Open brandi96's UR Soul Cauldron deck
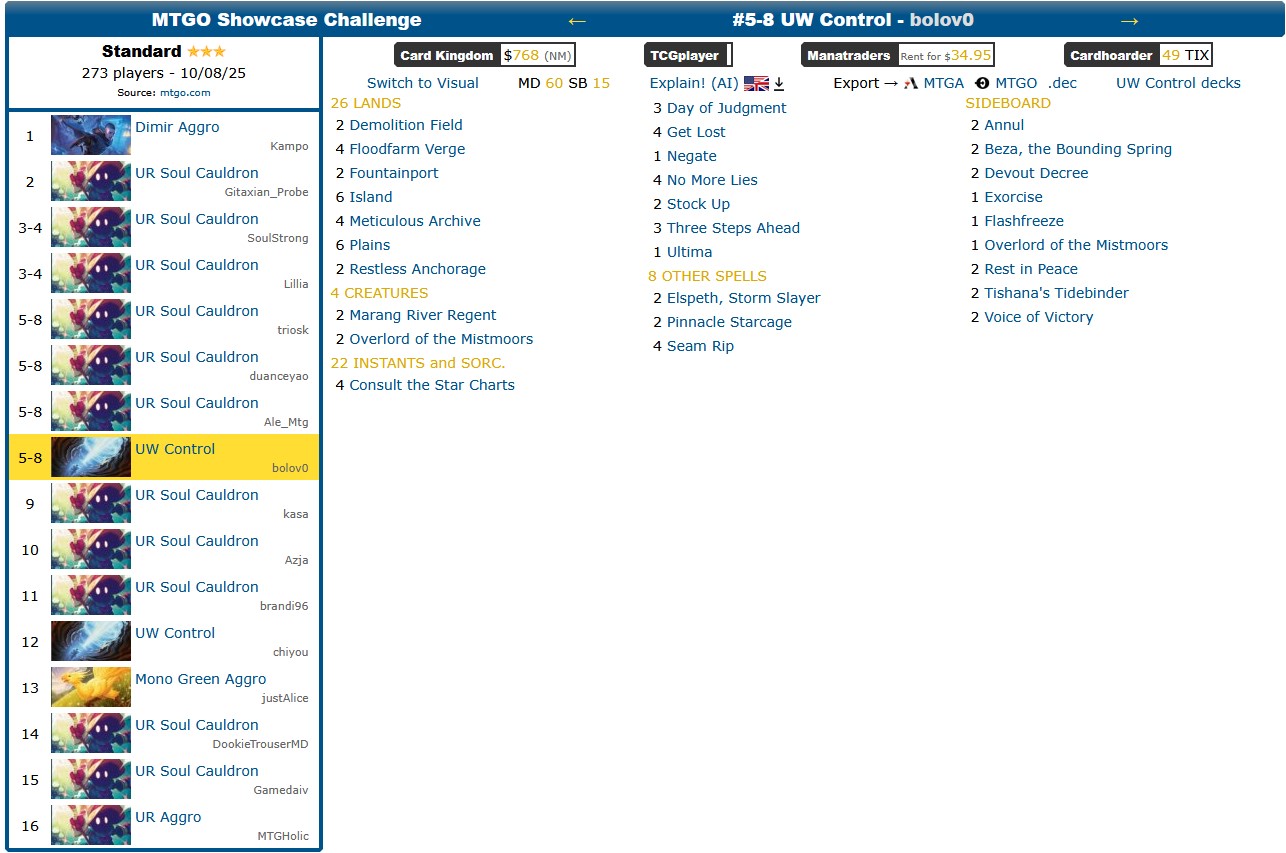1286x853 pixels. click(x=197, y=587)
